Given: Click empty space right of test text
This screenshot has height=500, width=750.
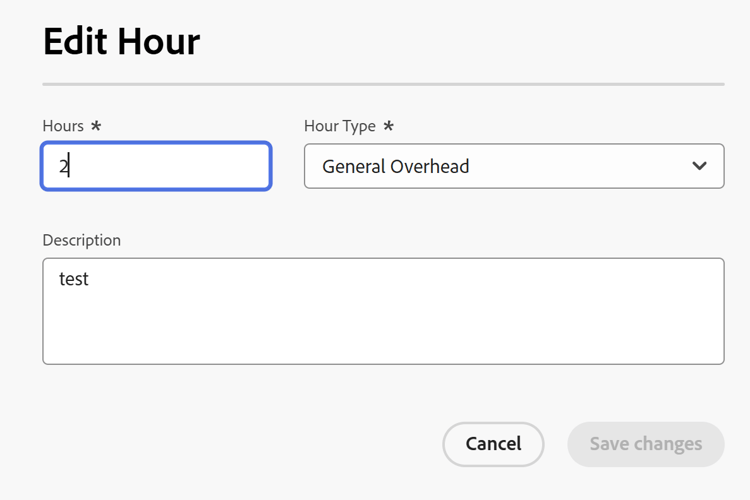Looking at the screenshot, I should point(400,279).
